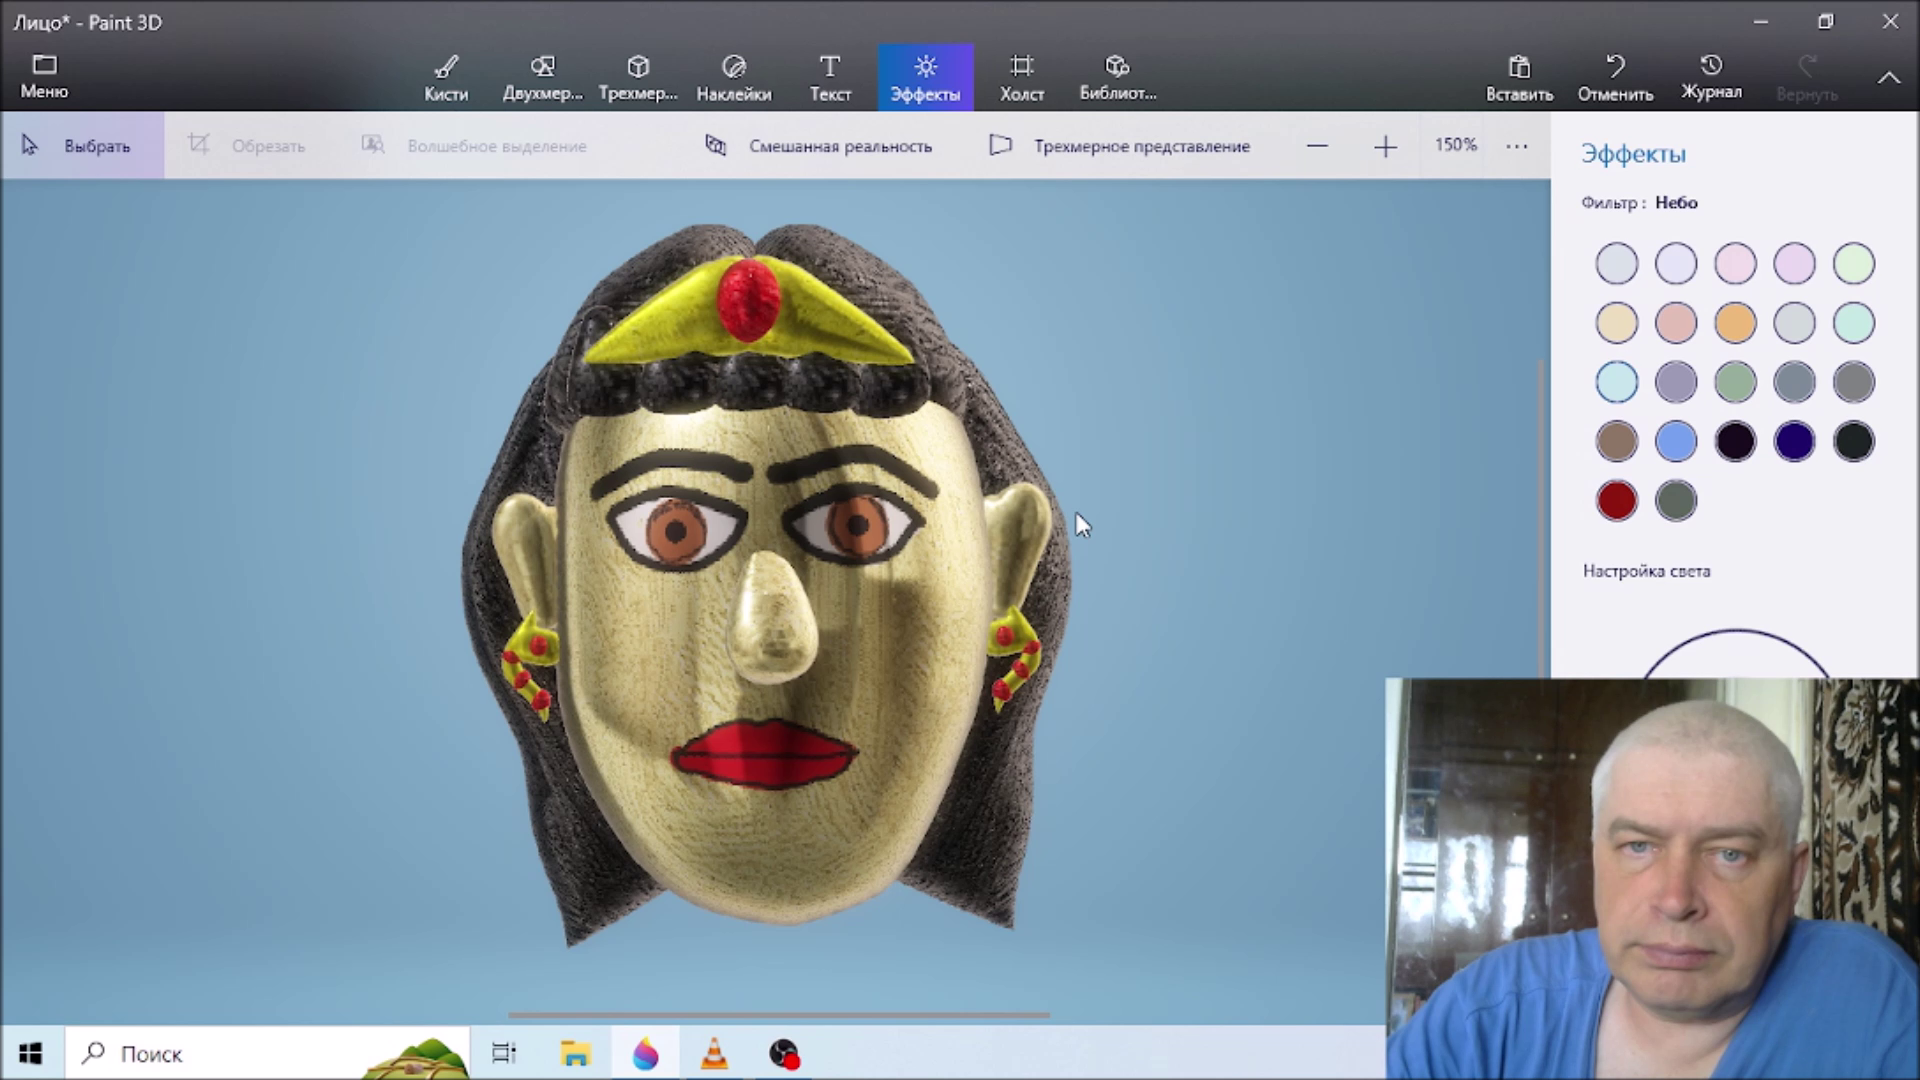Select the Text (Текст) tool

point(830,78)
